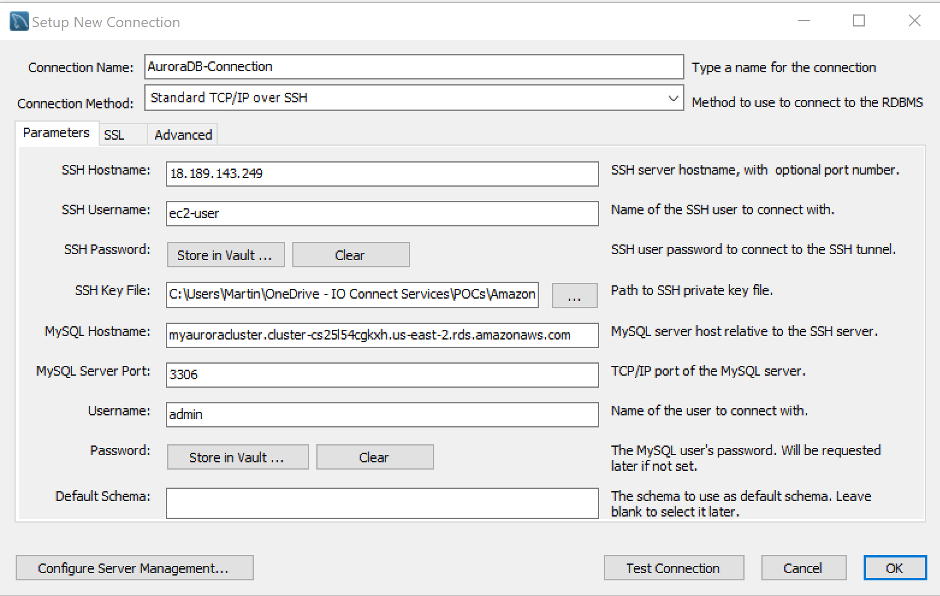Click the MySQL Workbench dolphin title icon
940x596 pixels.
click(x=19, y=22)
